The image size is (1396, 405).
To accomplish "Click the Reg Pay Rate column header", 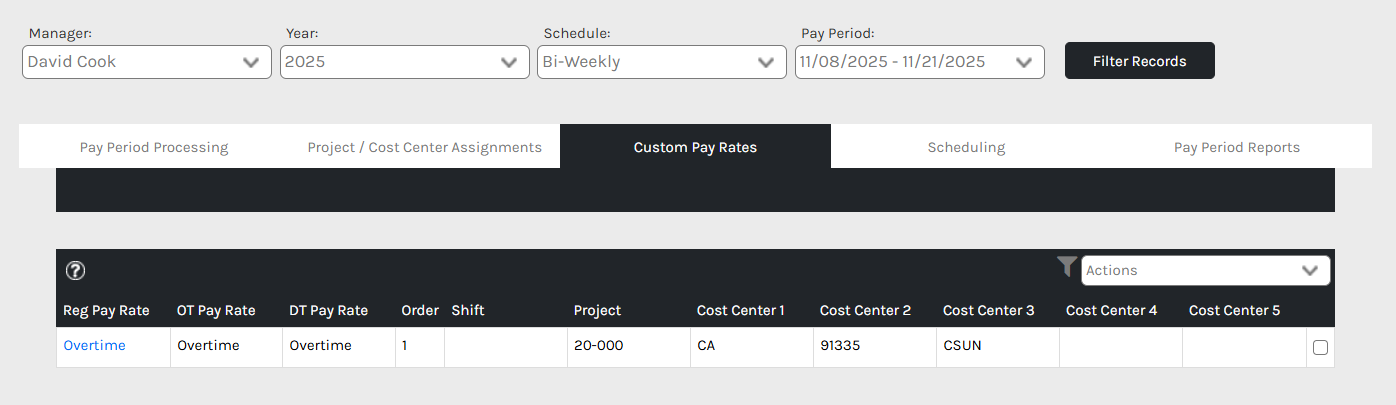I will (106, 311).
